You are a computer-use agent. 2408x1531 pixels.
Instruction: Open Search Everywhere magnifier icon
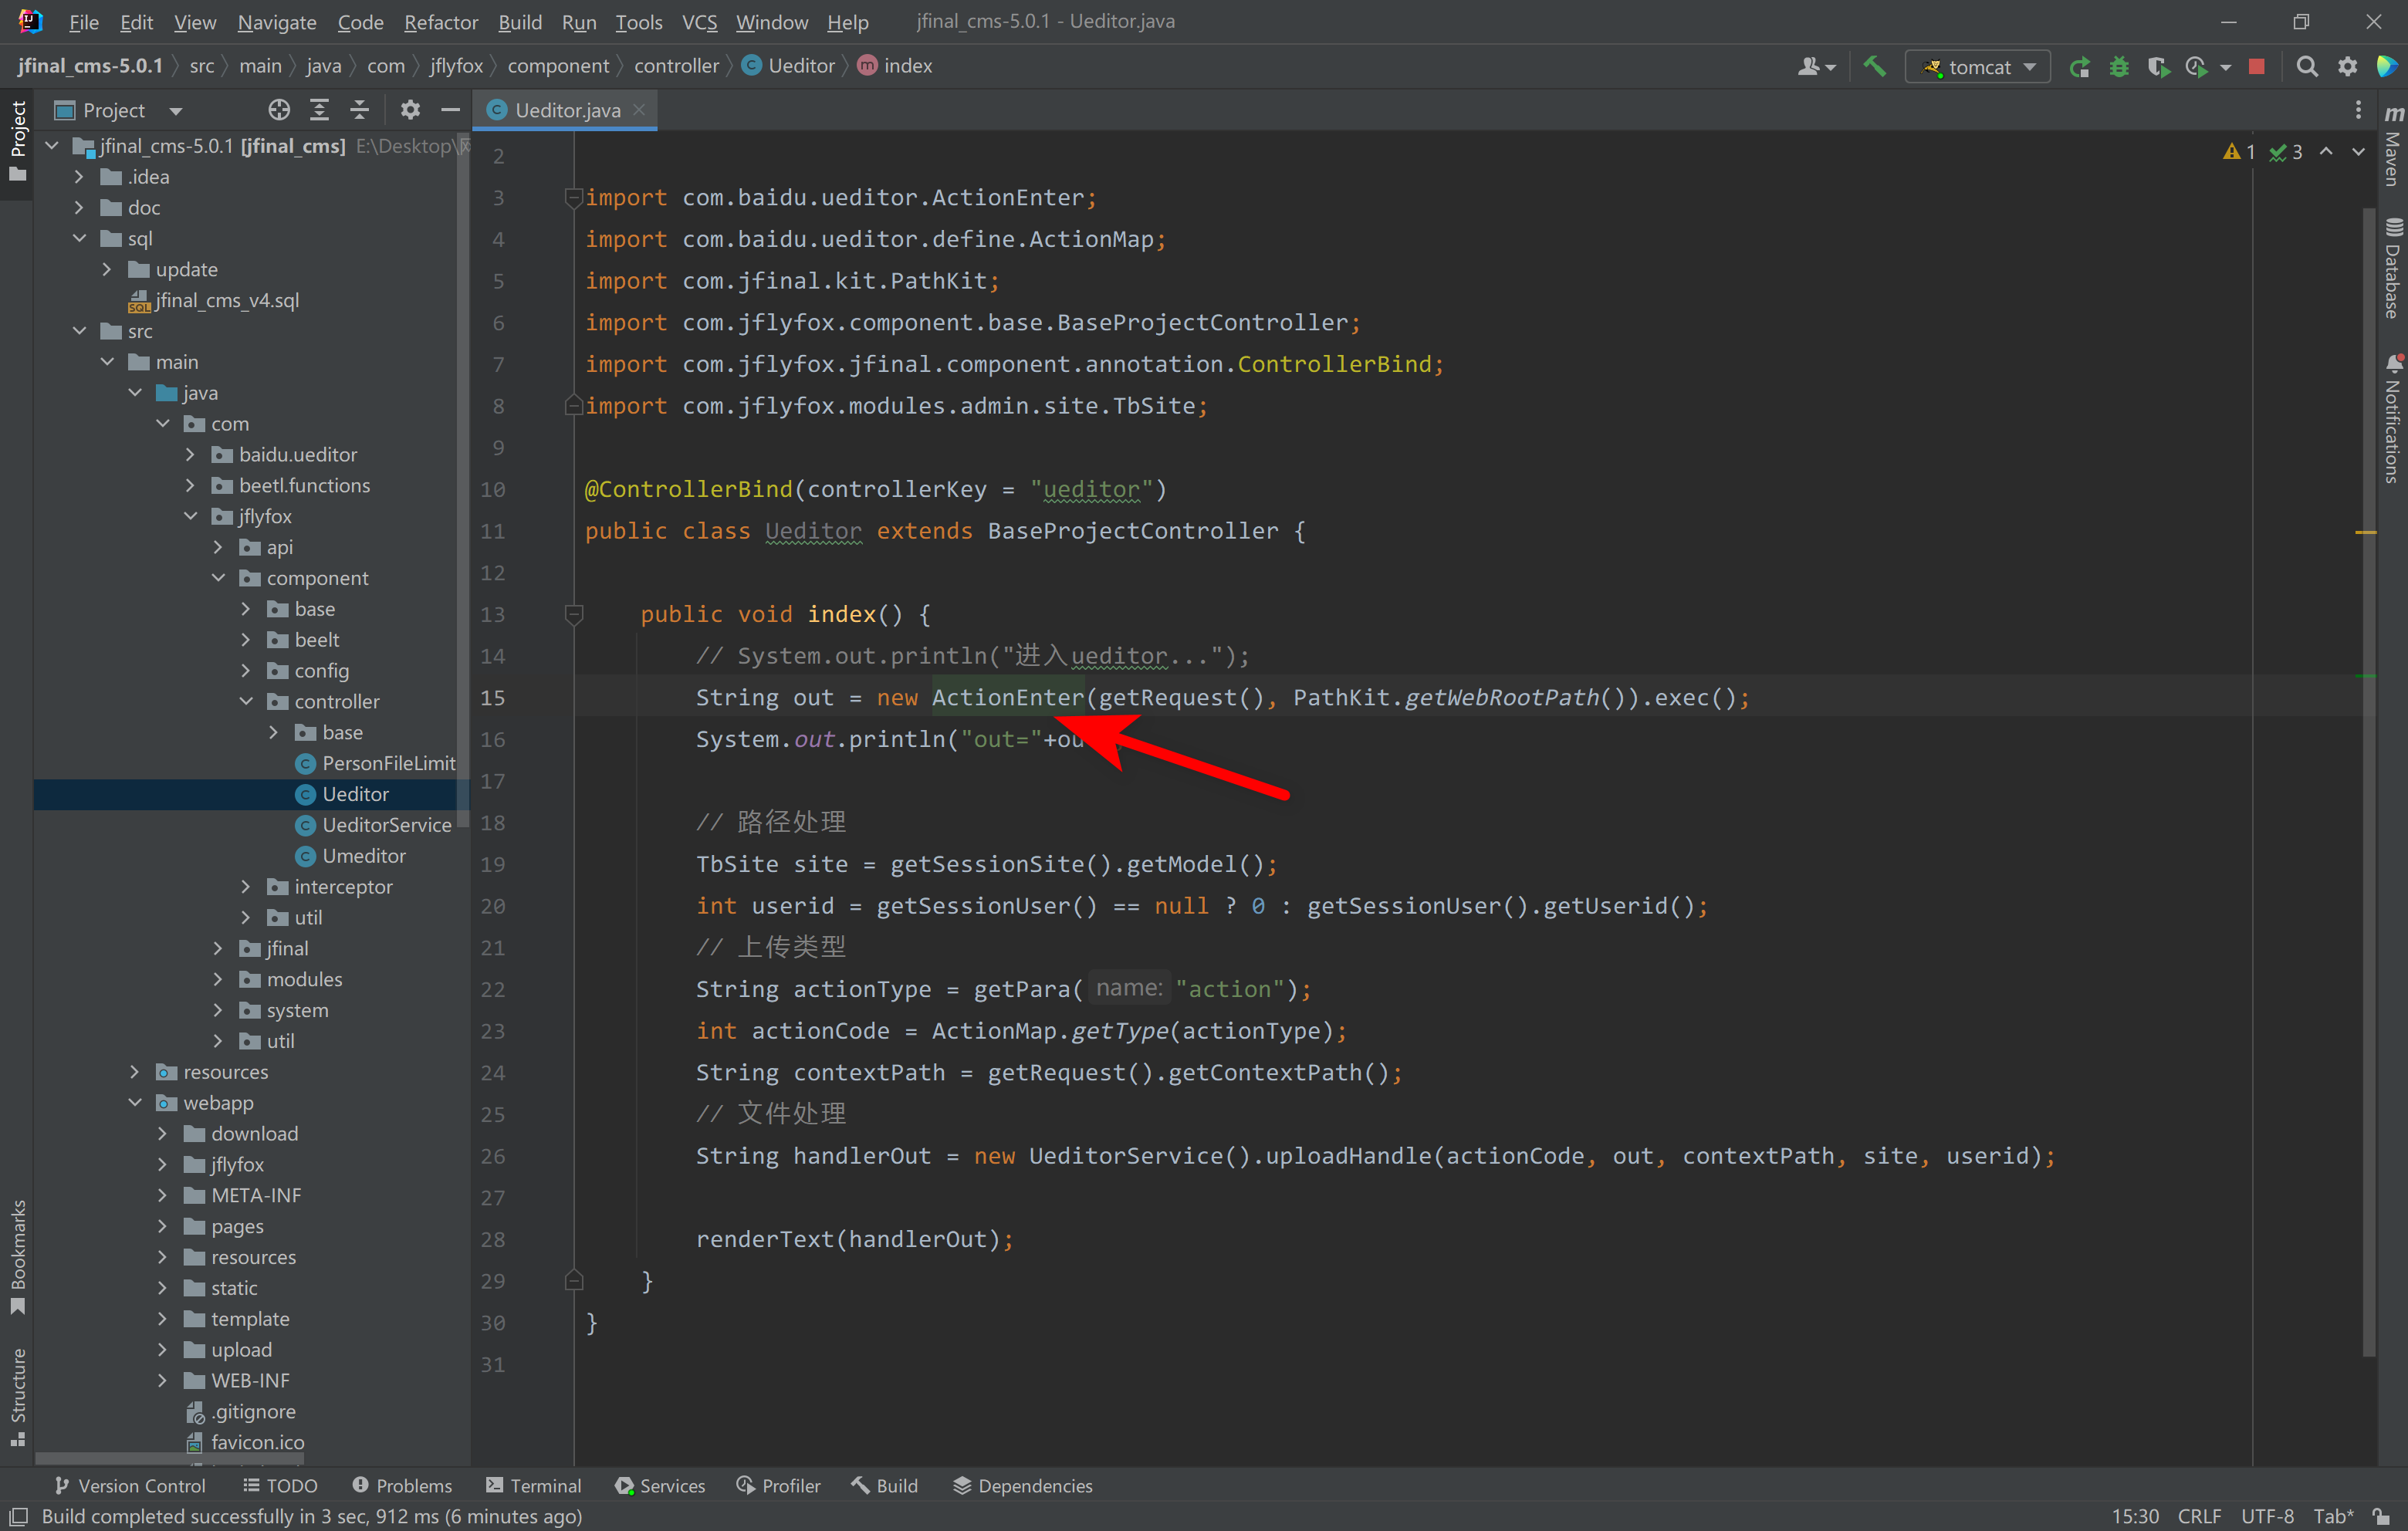pos(2306,66)
